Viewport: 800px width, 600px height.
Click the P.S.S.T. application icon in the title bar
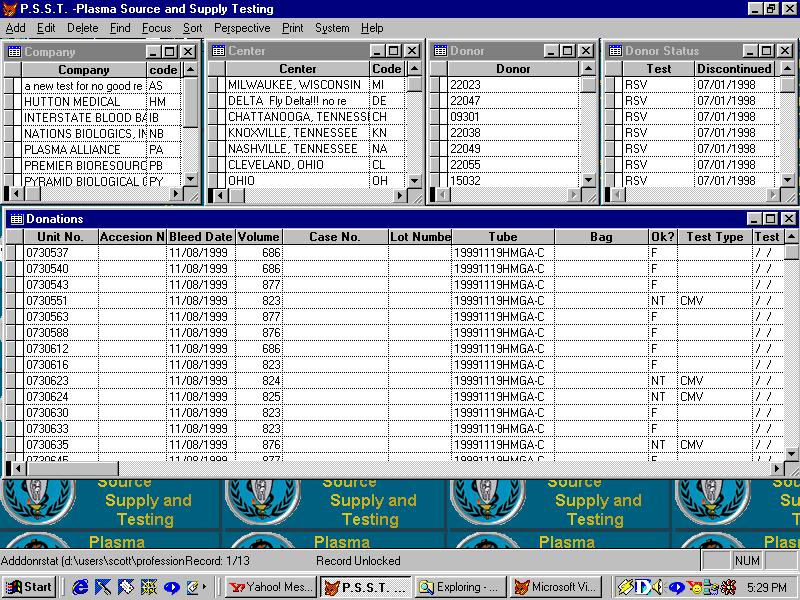click(x=10, y=9)
